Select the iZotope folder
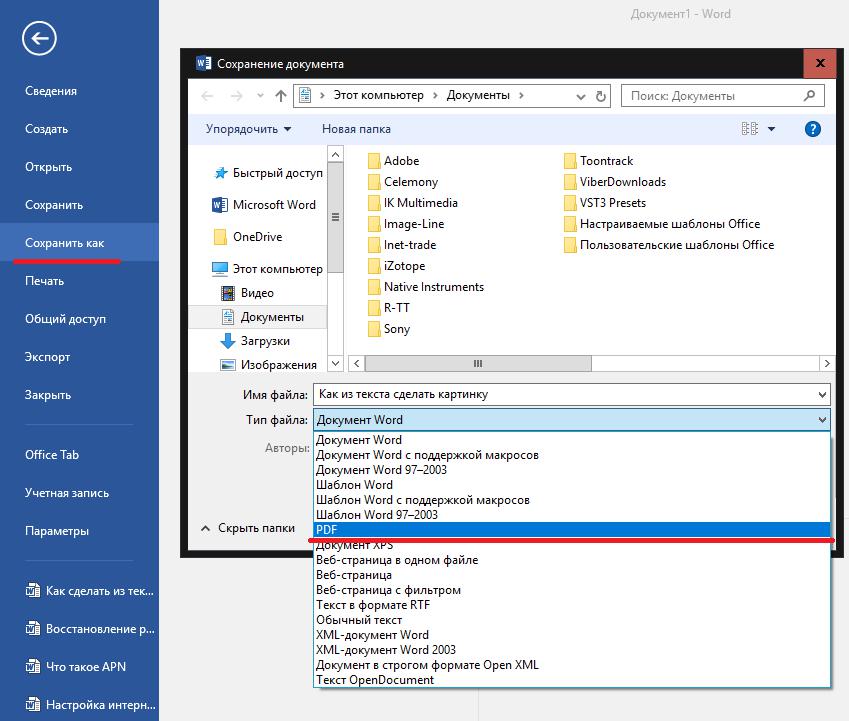849x721 pixels. [x=396, y=266]
